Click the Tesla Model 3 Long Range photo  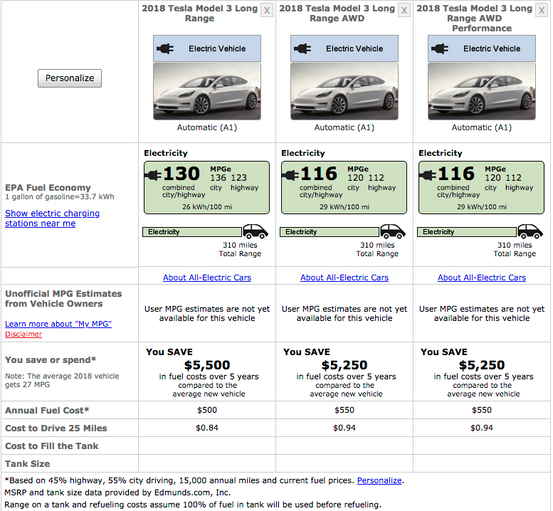207,91
